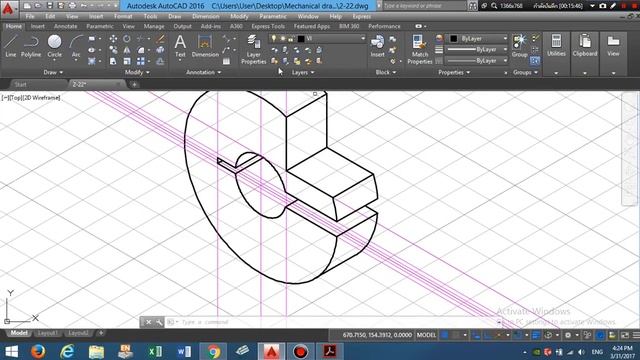Open the layer name dropdown list
Viewport: 640px width, 360px height.
317,38
